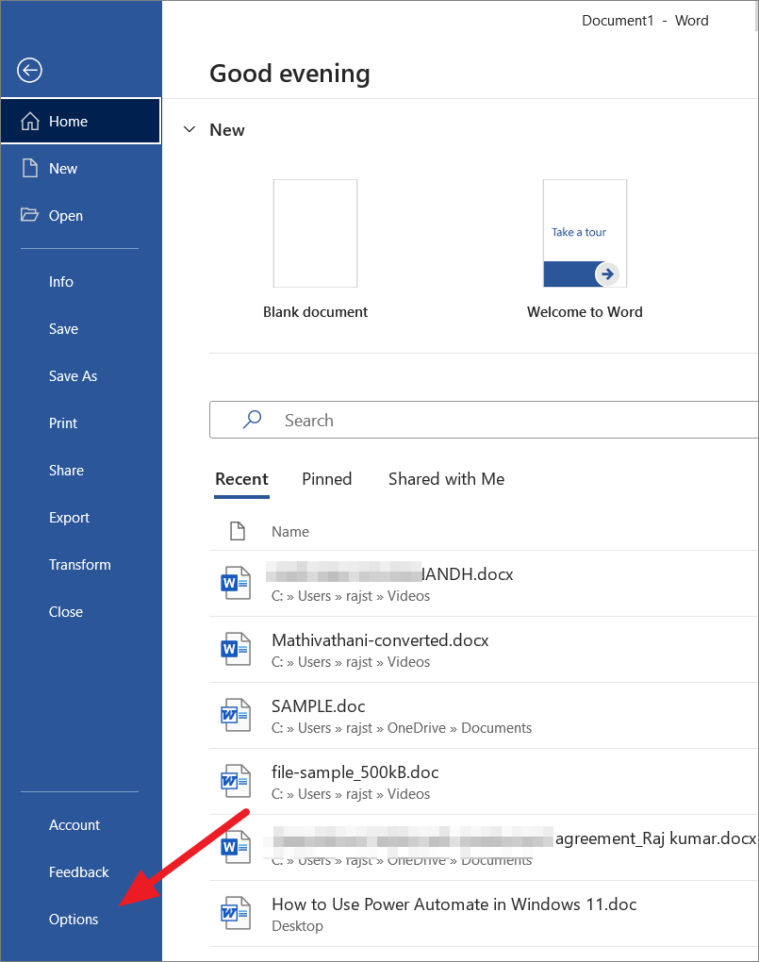This screenshot has width=759, height=962.
Task: Click the search magnifier icon
Action: point(252,420)
